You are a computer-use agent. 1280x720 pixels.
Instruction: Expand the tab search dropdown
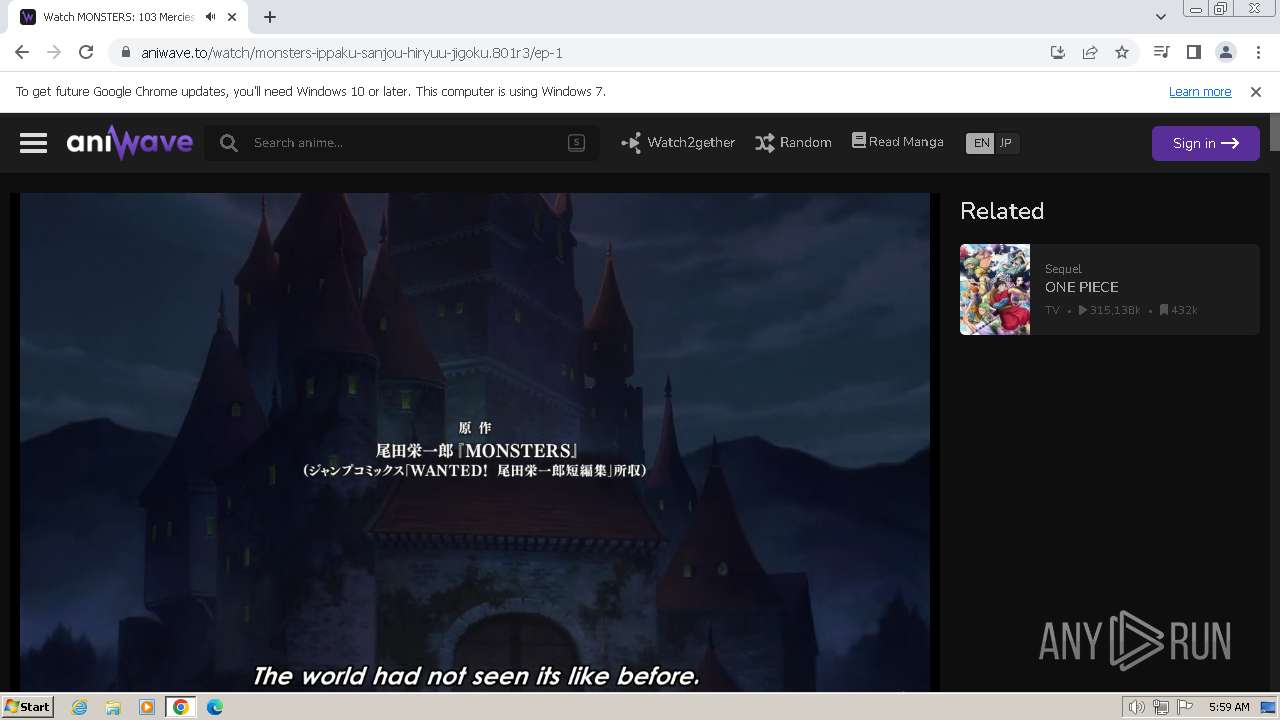(1160, 17)
